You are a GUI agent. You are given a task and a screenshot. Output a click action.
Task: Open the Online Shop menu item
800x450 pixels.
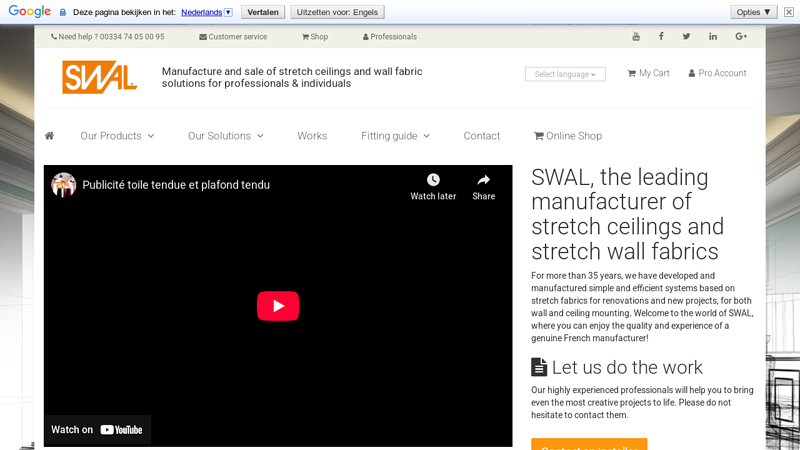pyautogui.click(x=568, y=136)
